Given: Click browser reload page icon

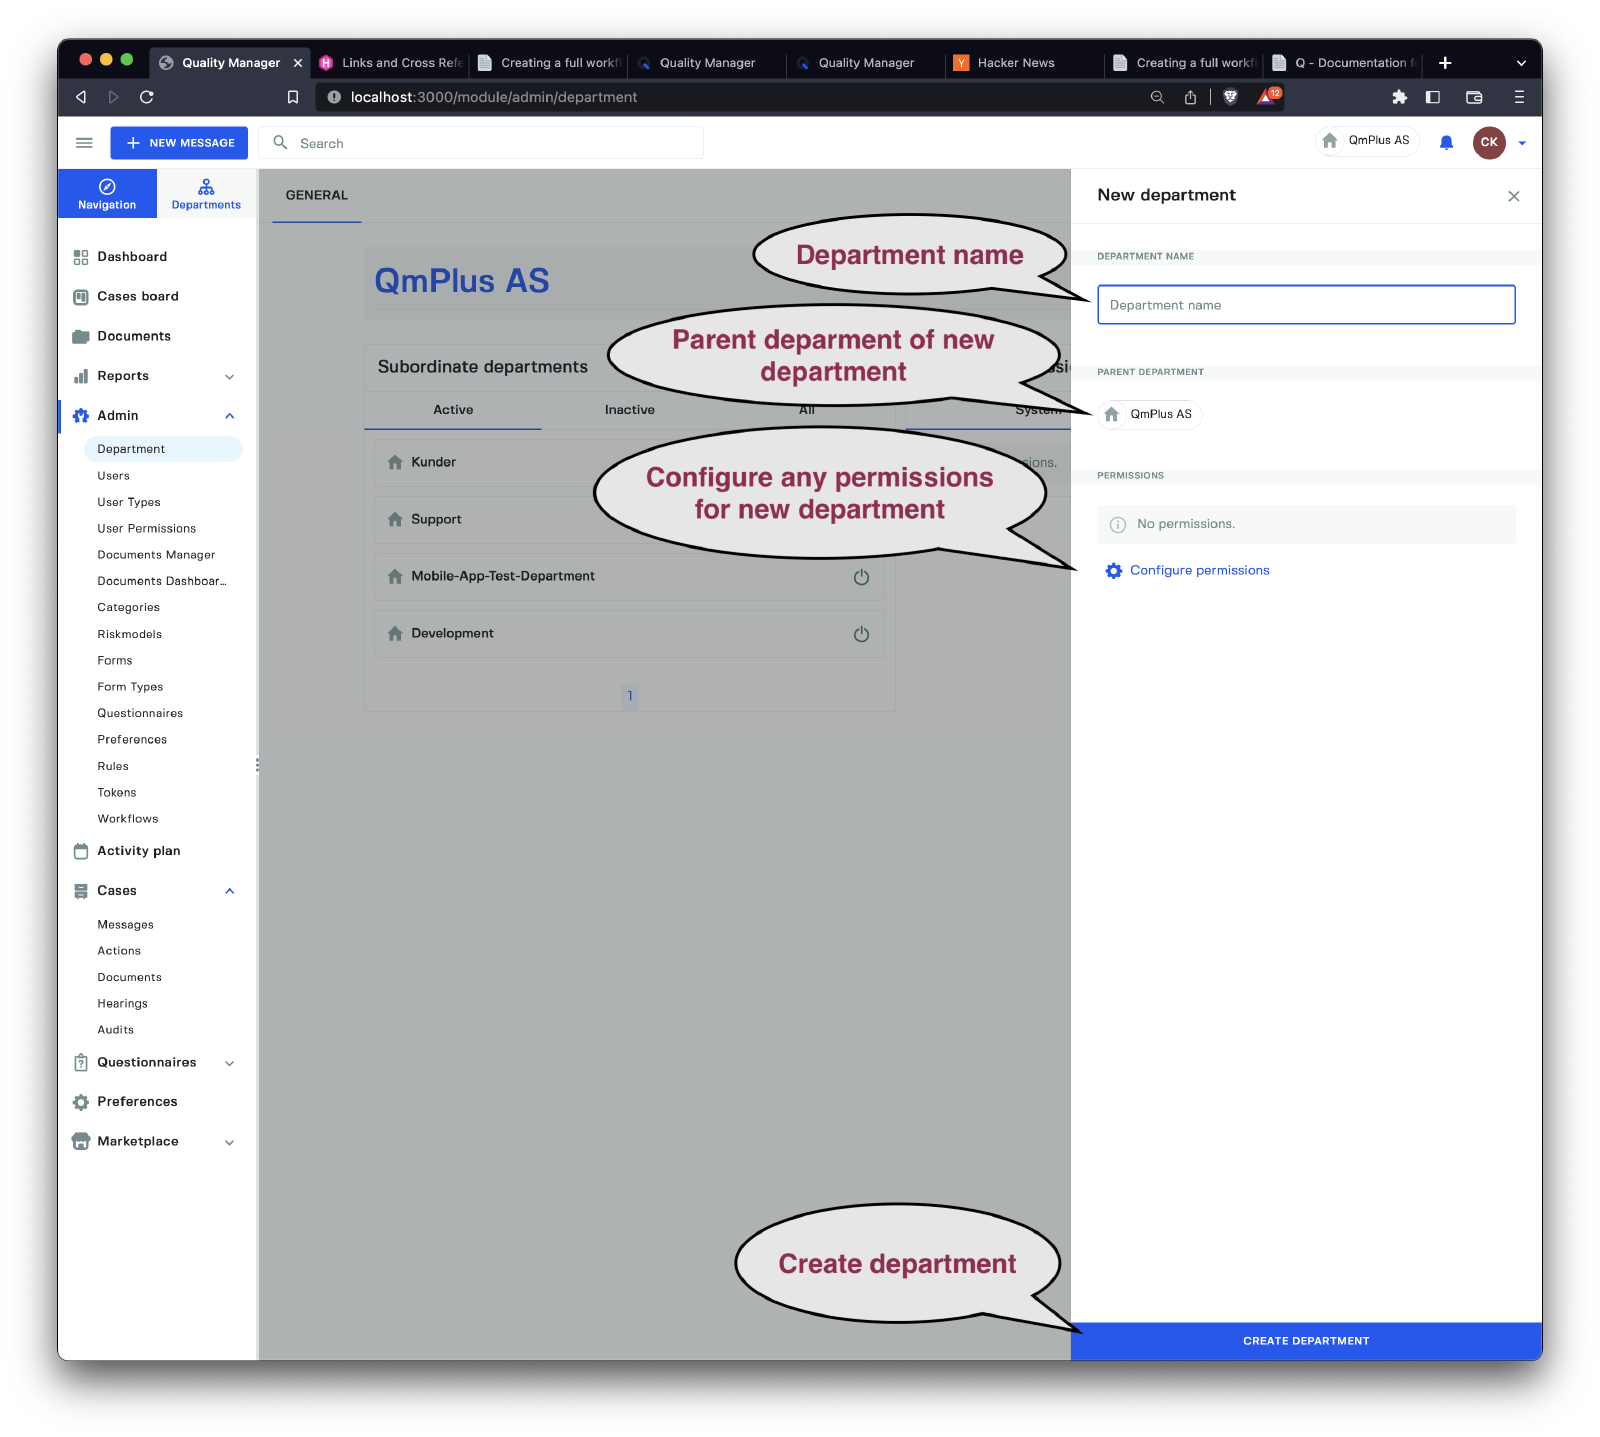Looking at the screenshot, I should (x=147, y=97).
